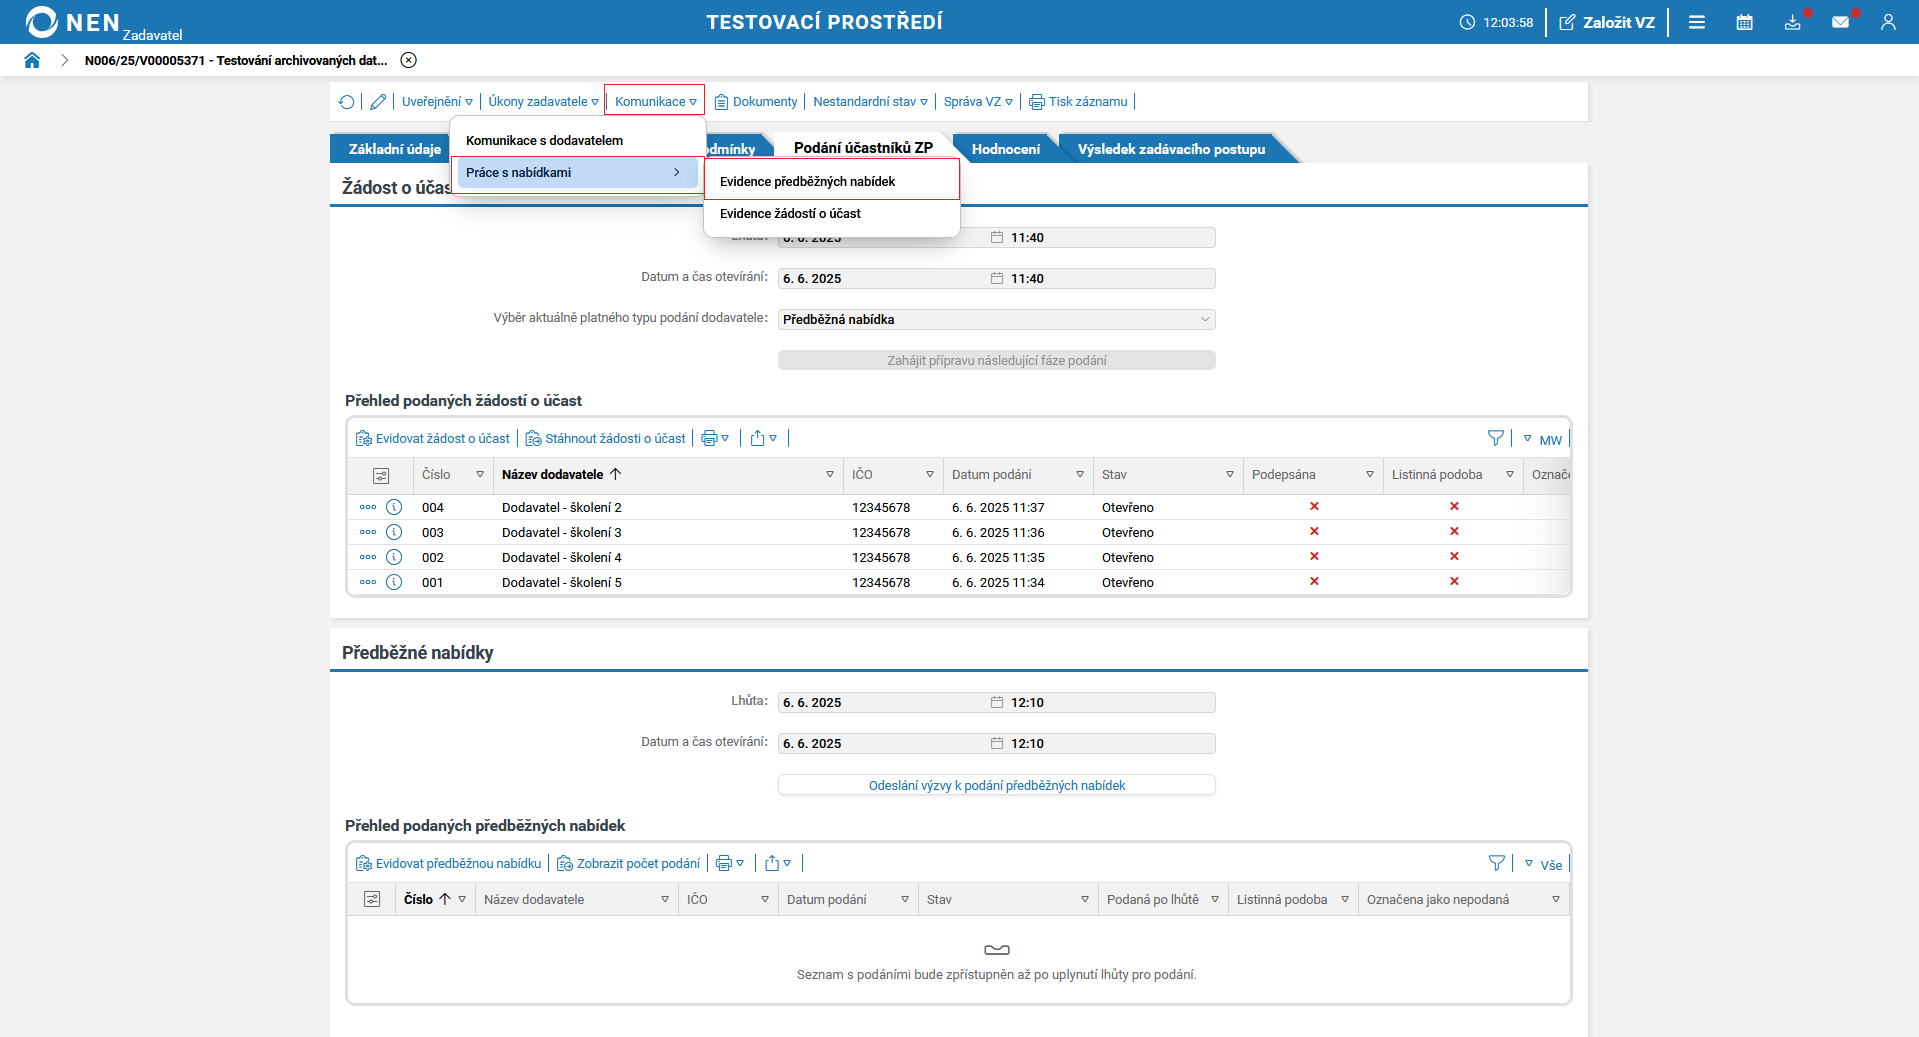This screenshot has height=1037, width=1919.
Task: Open the user profile icon
Action: click(1888, 22)
